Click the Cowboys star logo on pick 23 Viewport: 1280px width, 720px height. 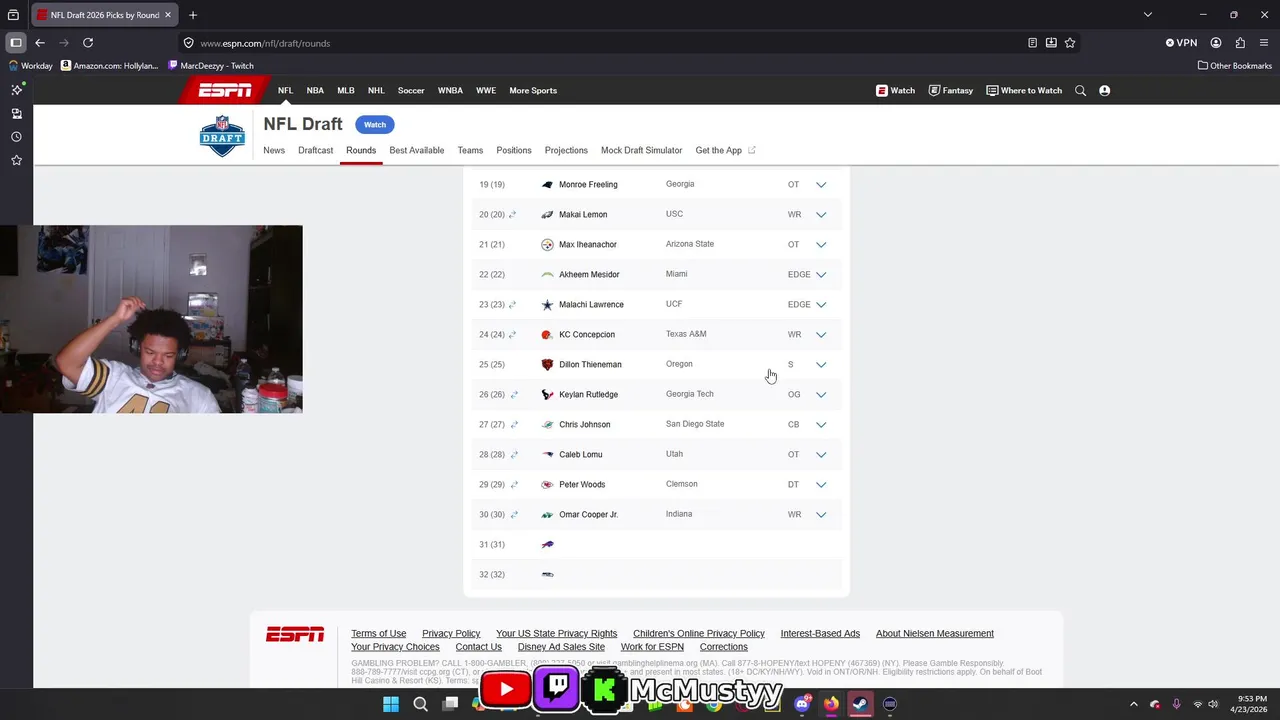pos(547,304)
